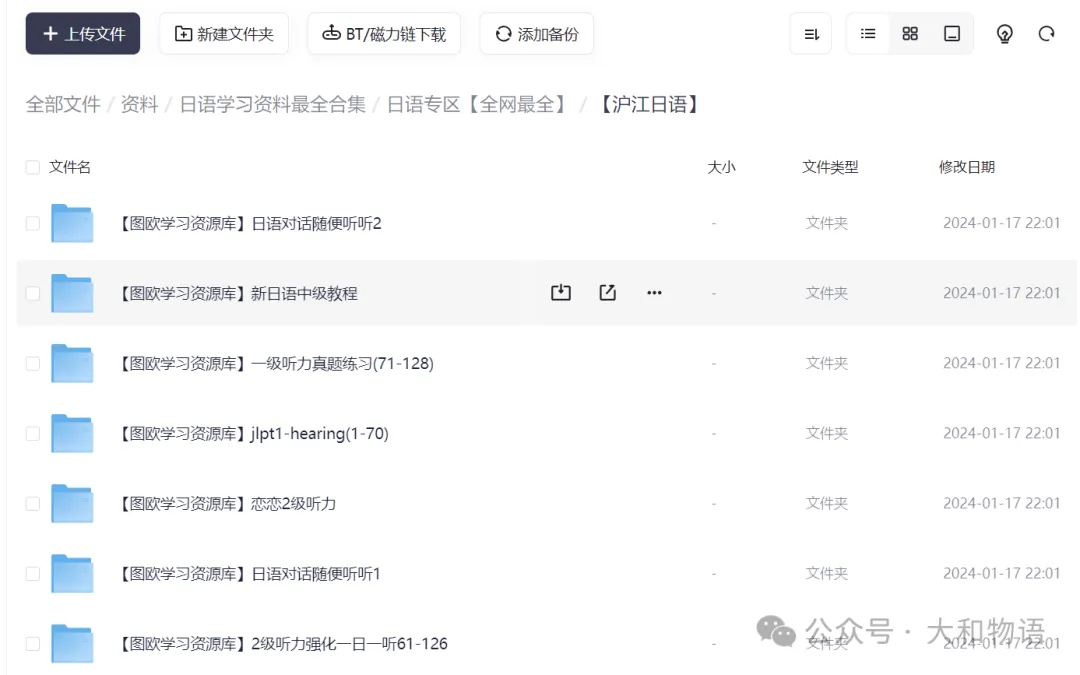Check the box for 日语对话随便听听1
The image size is (1080, 675).
click(x=32, y=574)
